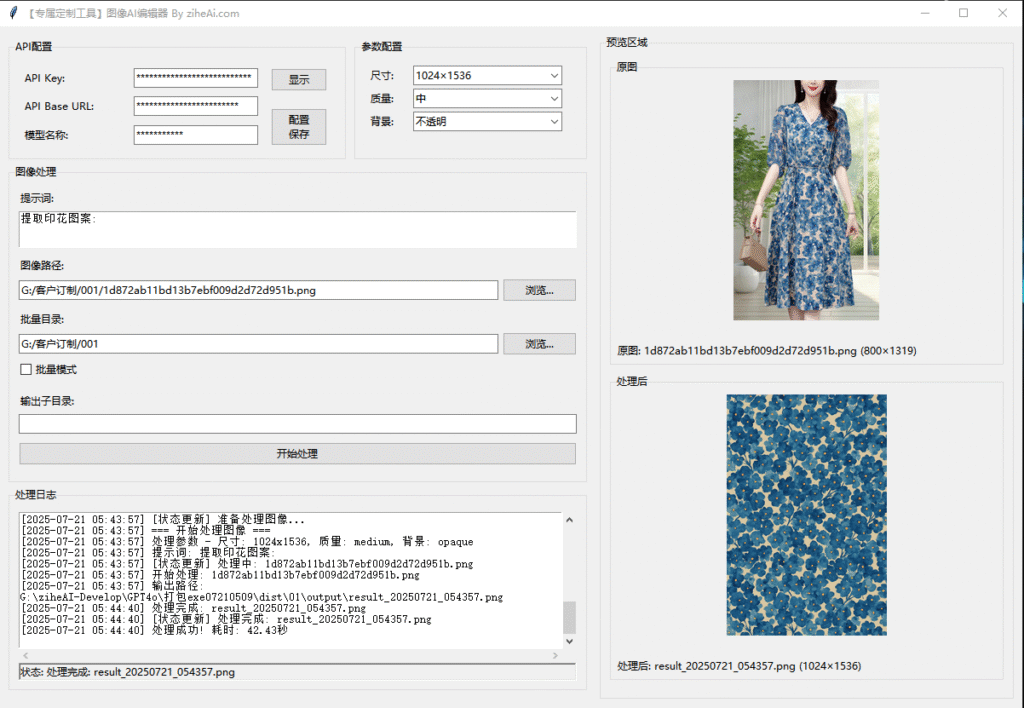This screenshot has height=708, width=1024.
Task: Click the 图像路径 path input field
Action: 258,290
